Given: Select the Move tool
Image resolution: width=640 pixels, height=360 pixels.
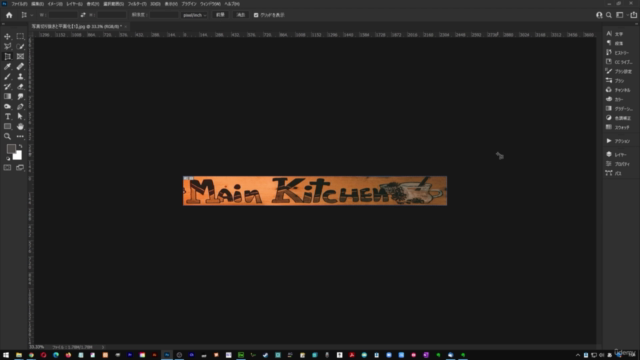Looking at the screenshot, I should click(7, 37).
